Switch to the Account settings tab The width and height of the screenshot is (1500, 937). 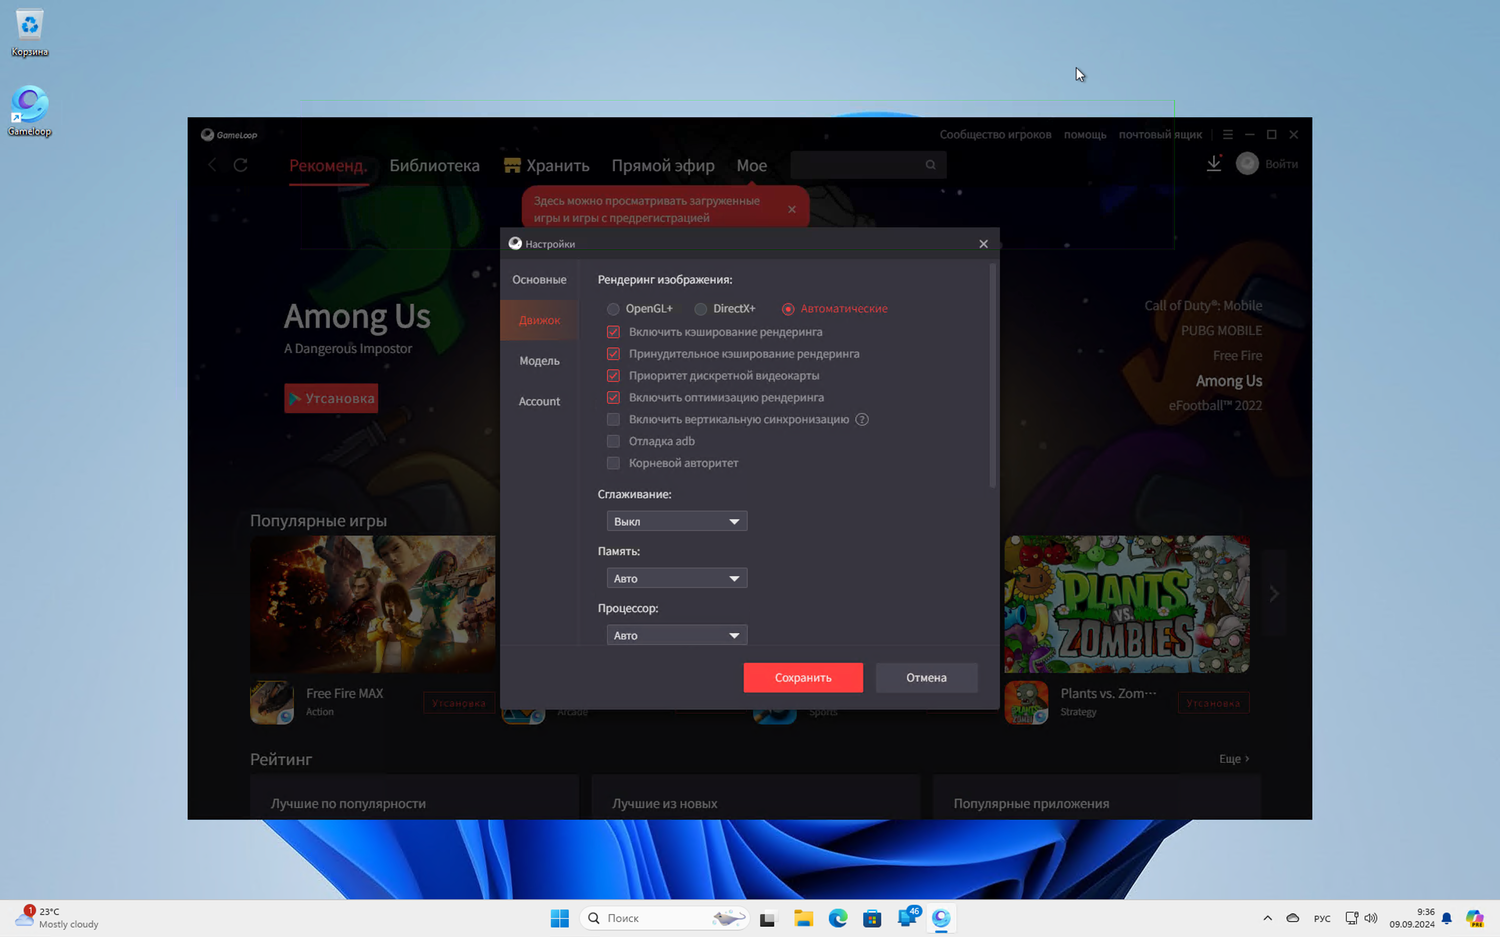coord(539,401)
